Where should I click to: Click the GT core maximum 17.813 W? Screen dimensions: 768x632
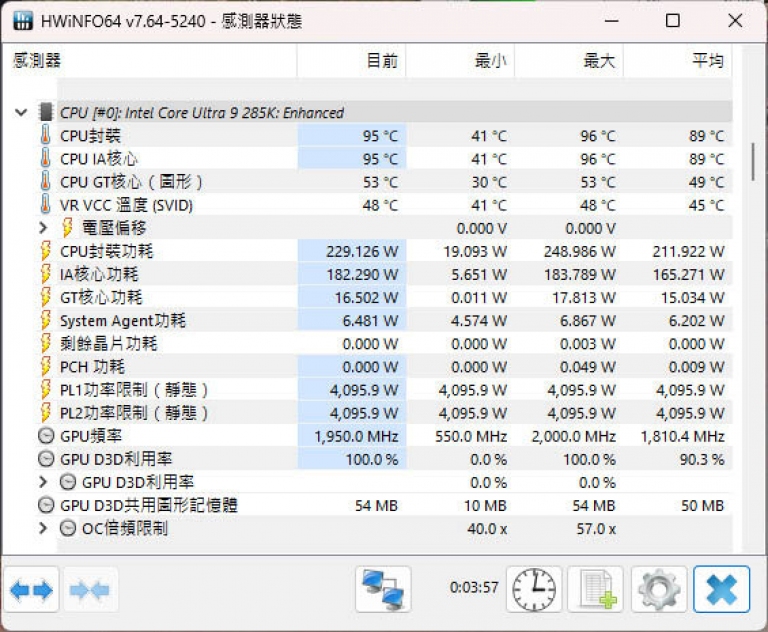coord(584,297)
